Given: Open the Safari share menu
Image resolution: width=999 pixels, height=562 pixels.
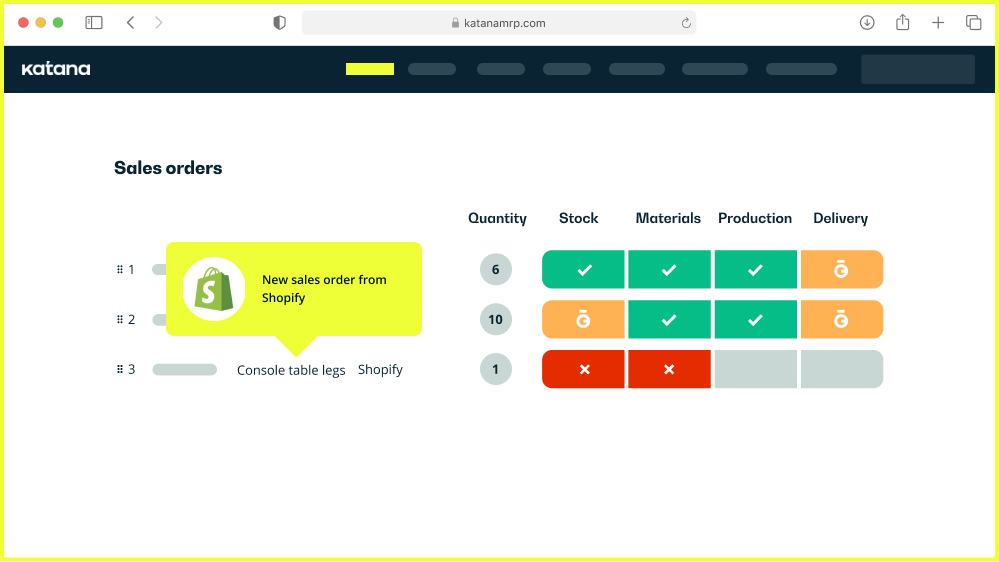Looking at the screenshot, I should pos(903,23).
